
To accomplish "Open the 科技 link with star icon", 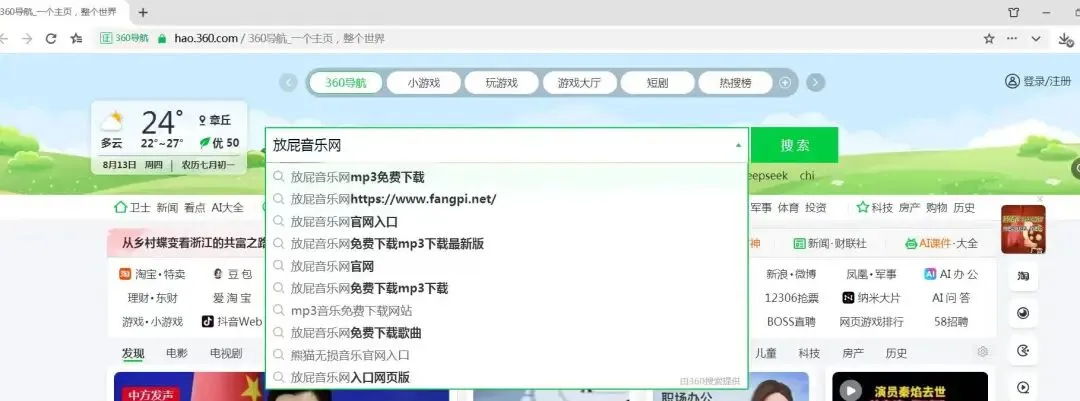I will coord(875,207).
